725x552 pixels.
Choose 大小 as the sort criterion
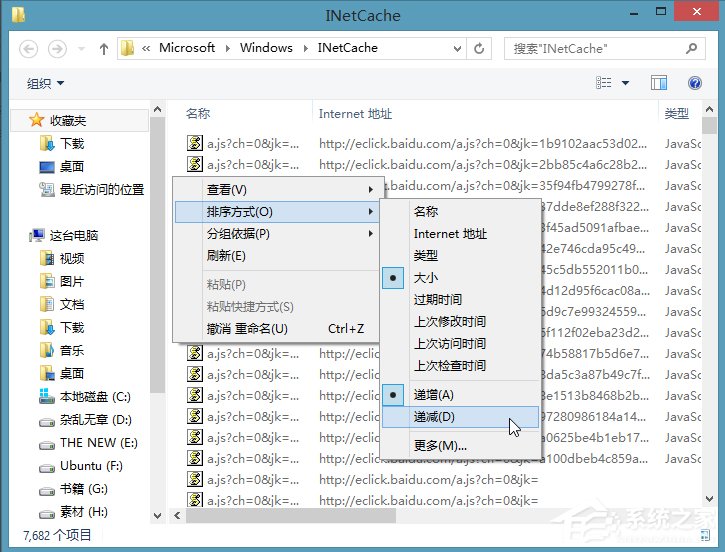[426, 277]
